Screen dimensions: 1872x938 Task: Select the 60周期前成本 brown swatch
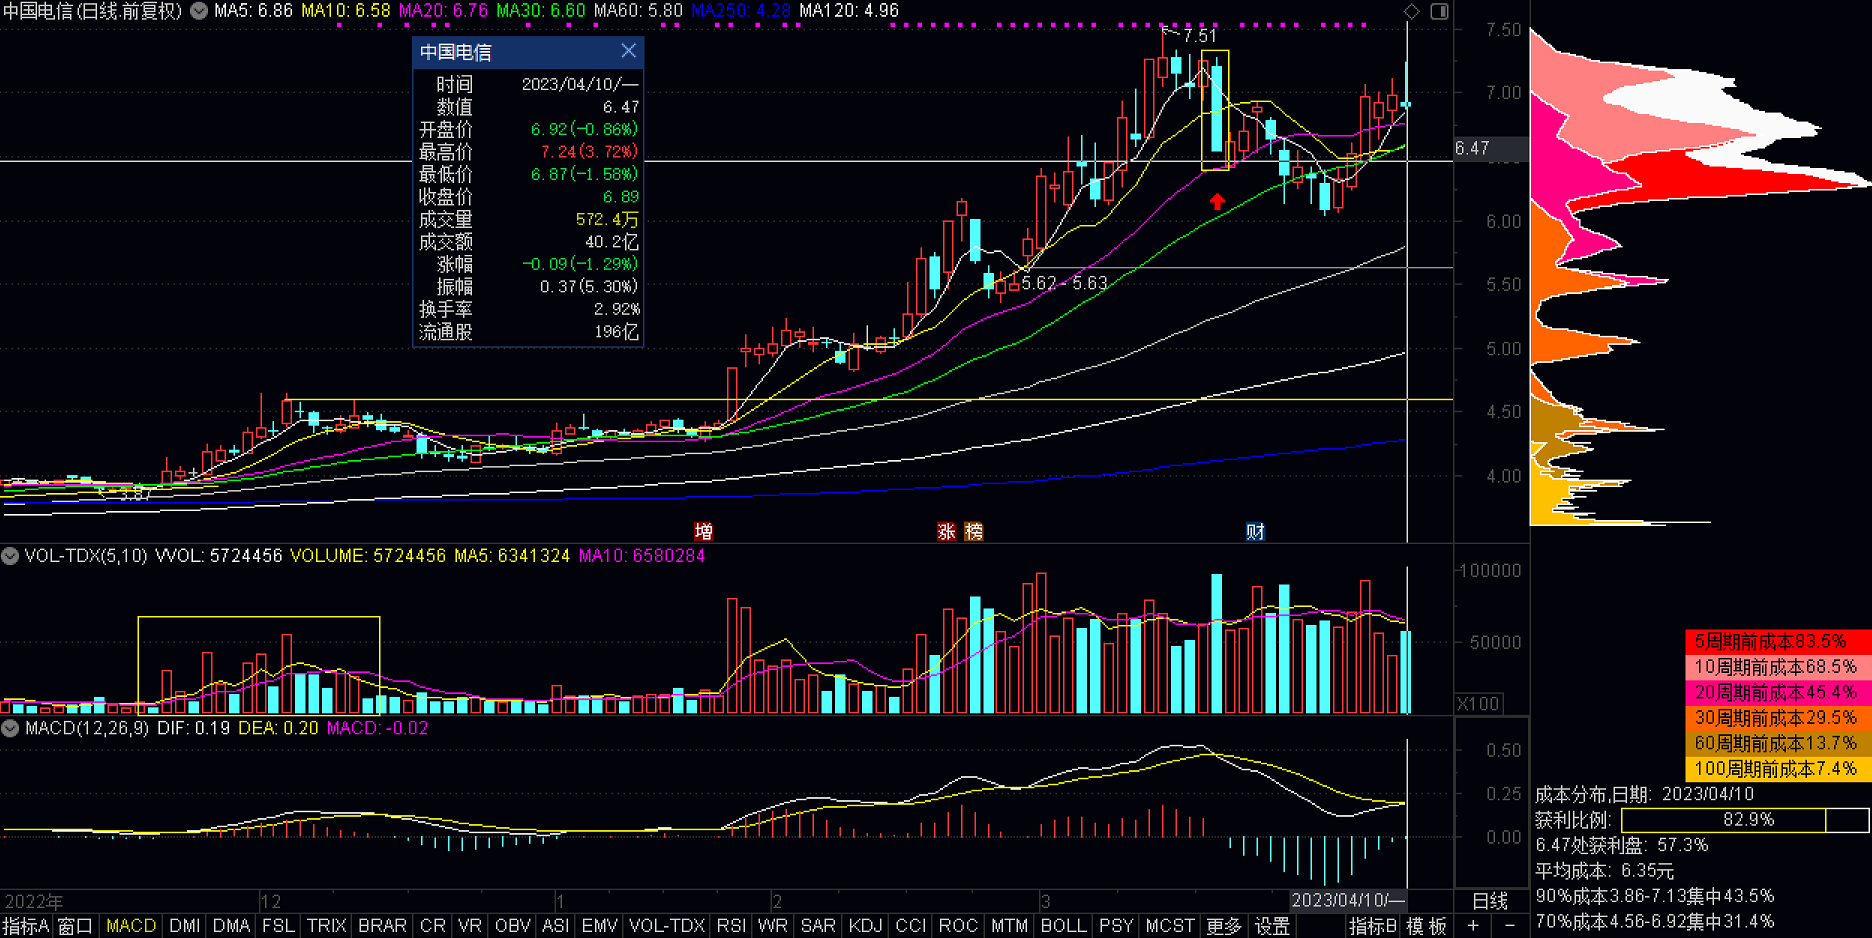(x=1776, y=743)
